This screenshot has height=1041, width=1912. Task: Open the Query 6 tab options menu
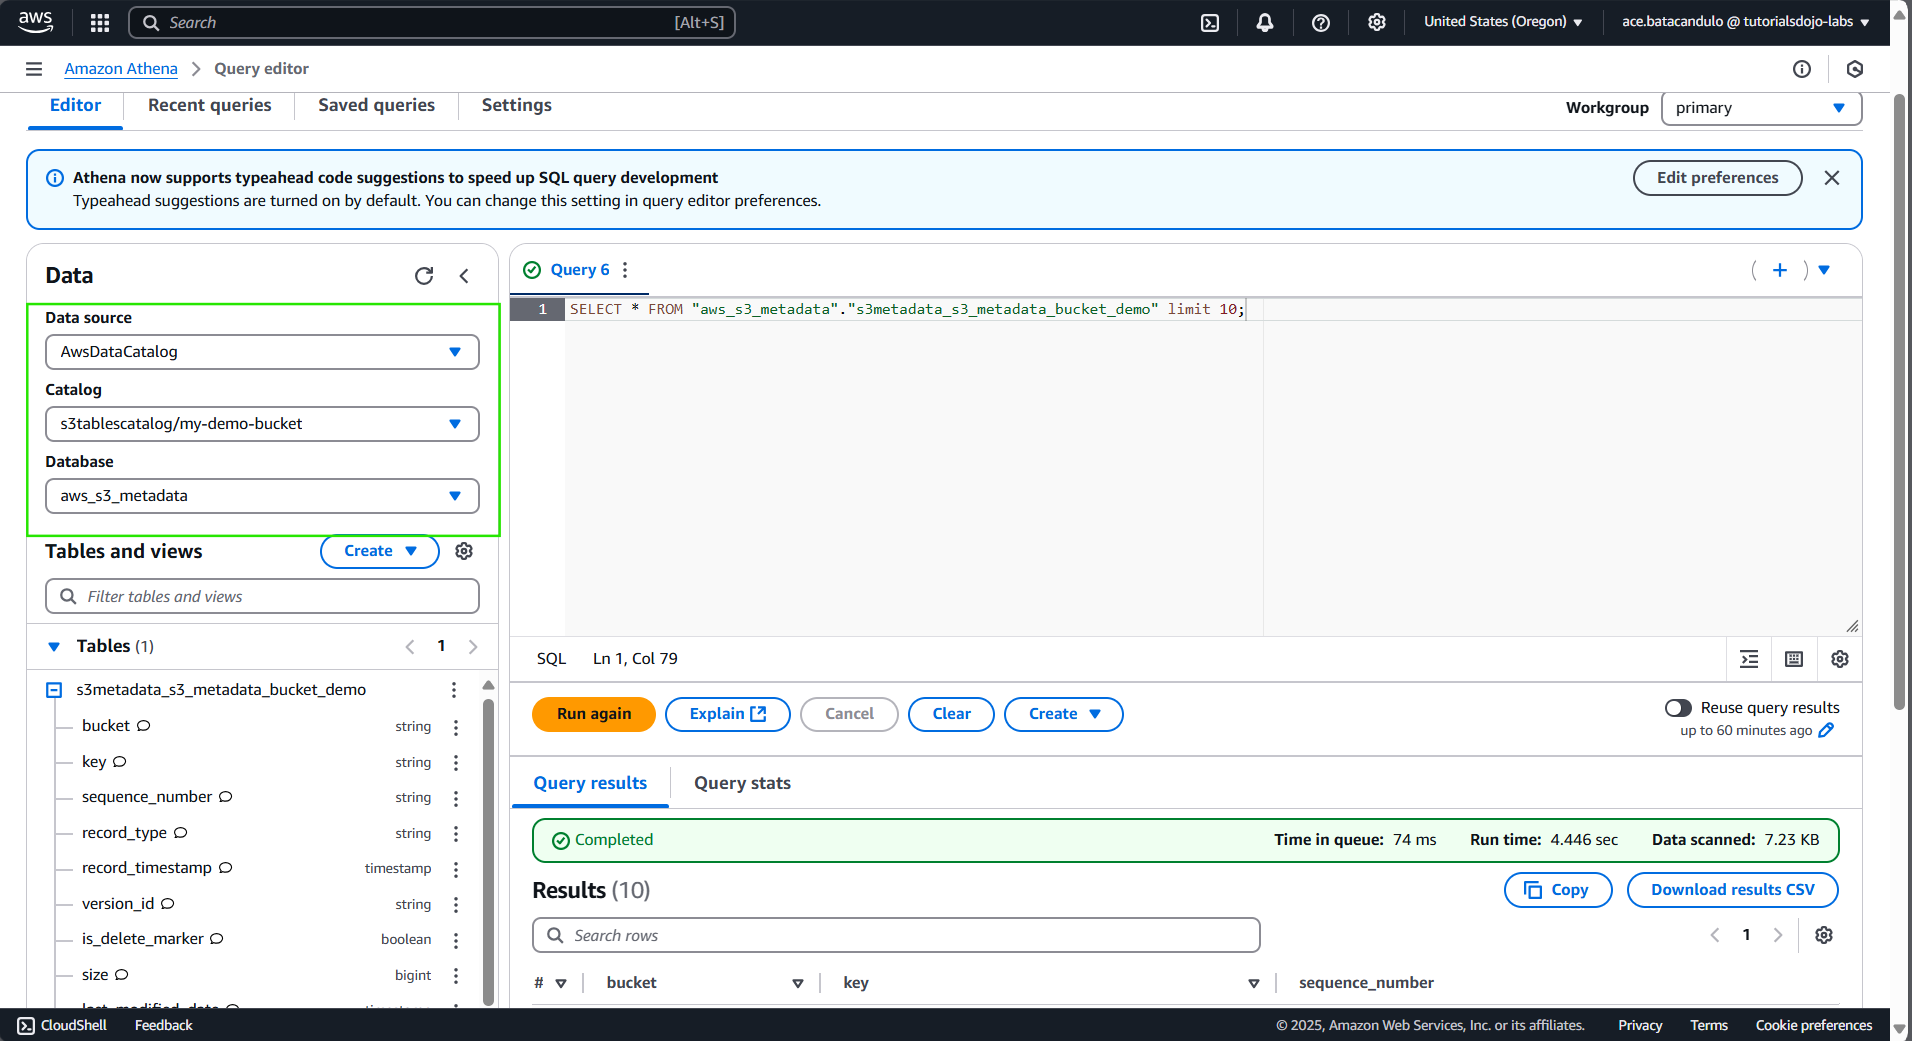click(625, 270)
